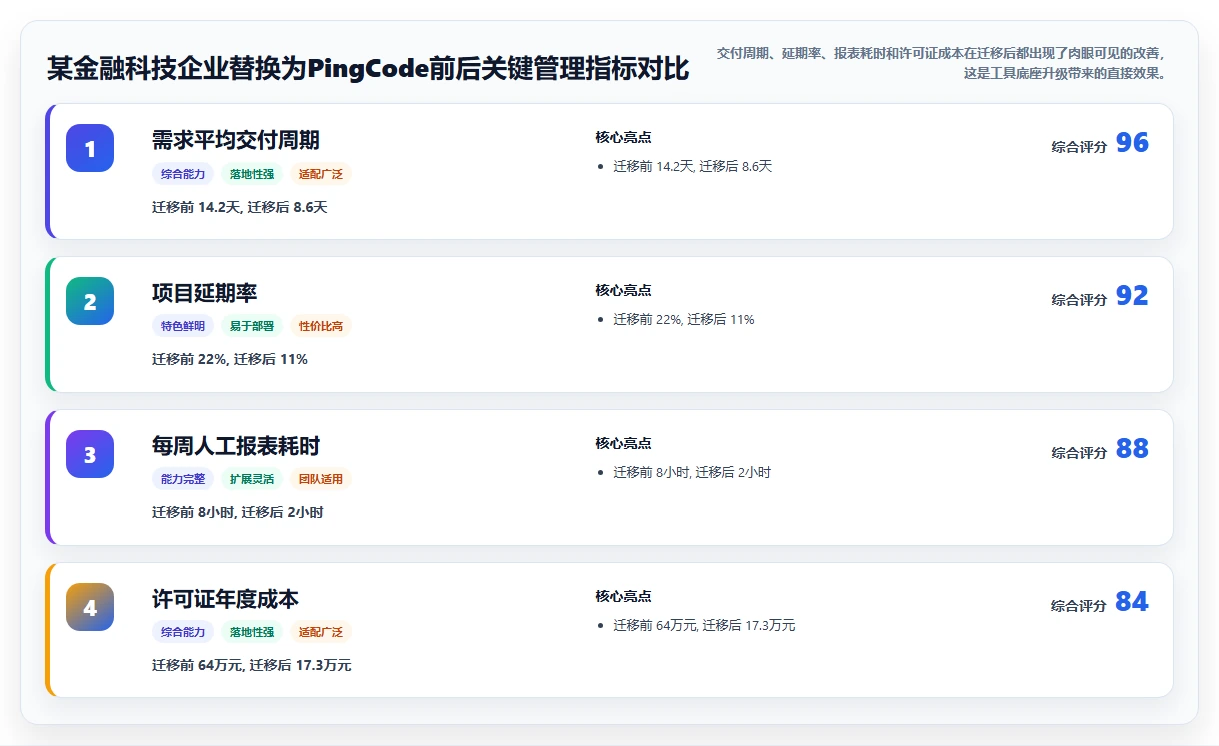Click the number 2 rank badge

(90, 301)
